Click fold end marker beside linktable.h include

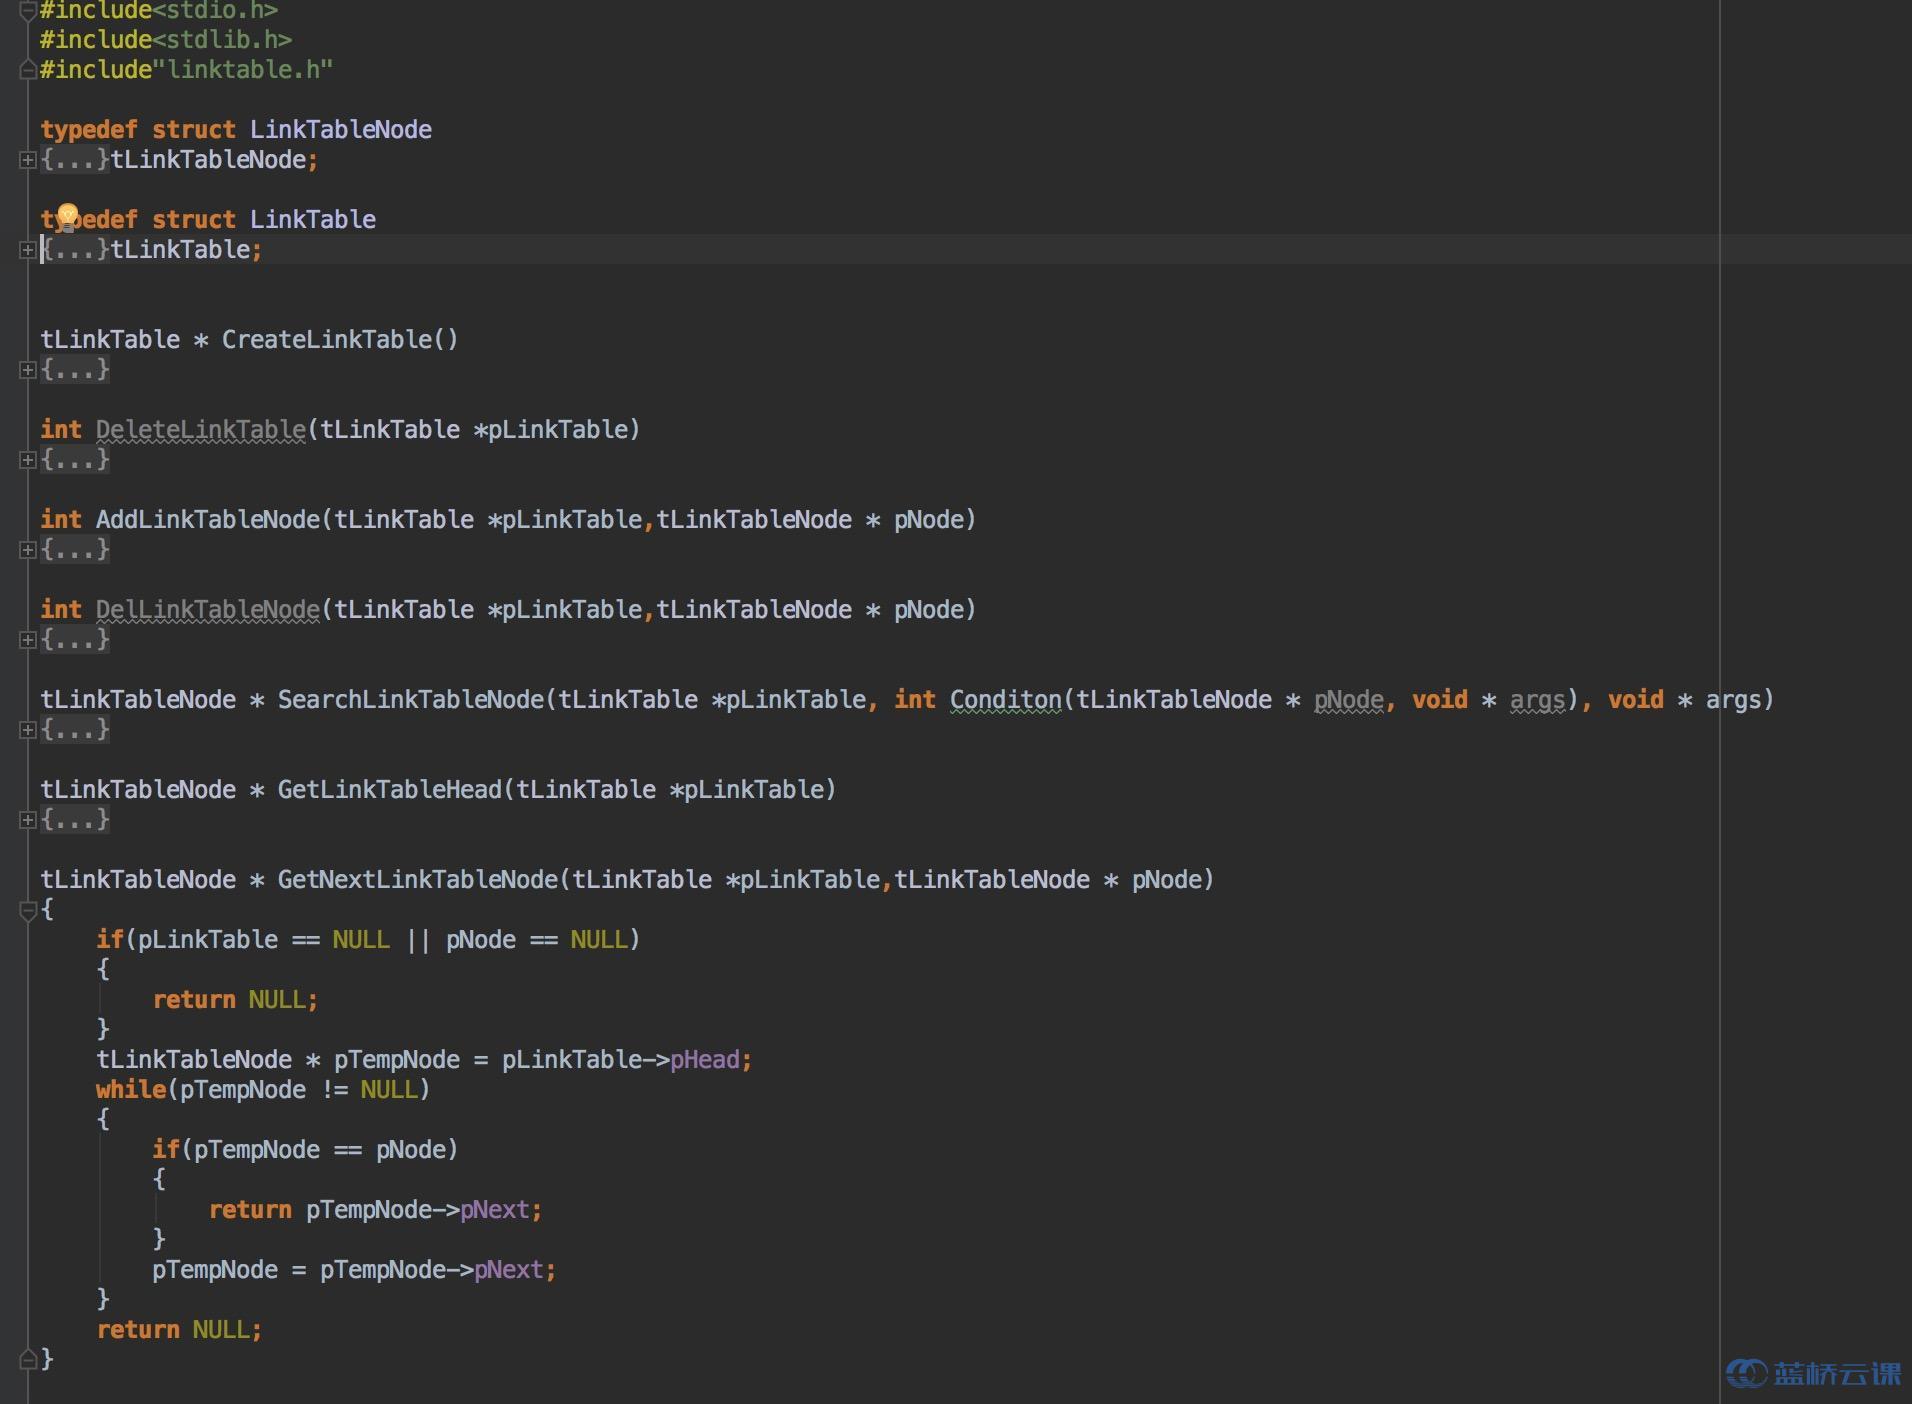point(28,70)
